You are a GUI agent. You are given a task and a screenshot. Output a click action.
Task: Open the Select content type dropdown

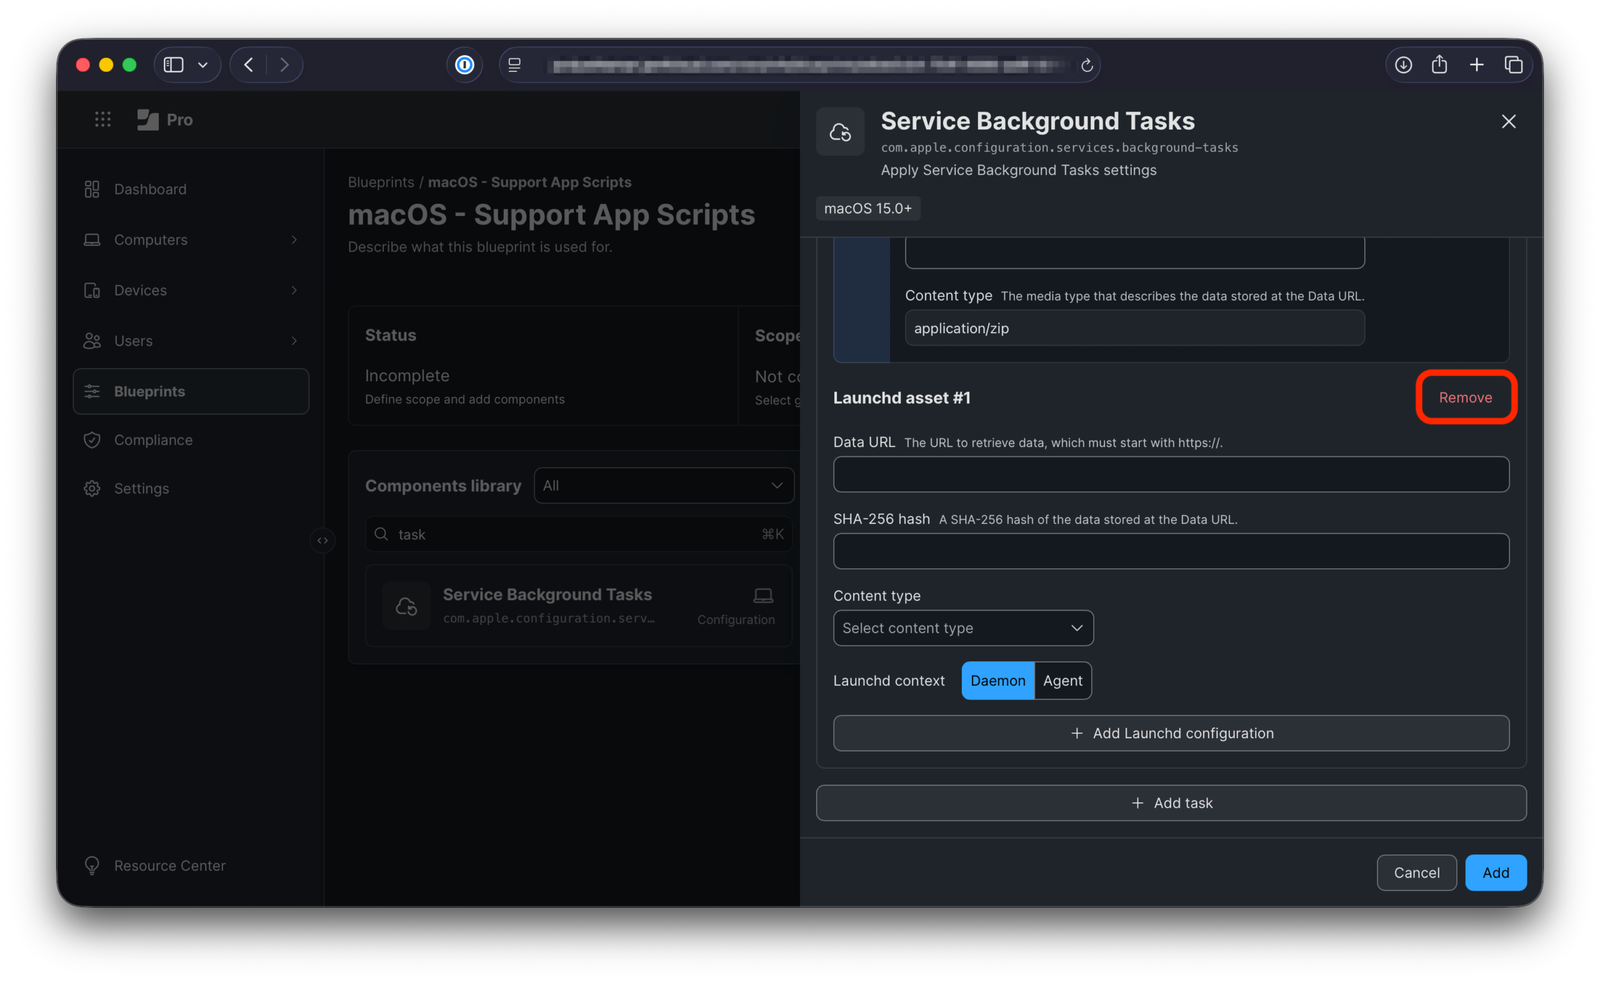tap(962, 628)
